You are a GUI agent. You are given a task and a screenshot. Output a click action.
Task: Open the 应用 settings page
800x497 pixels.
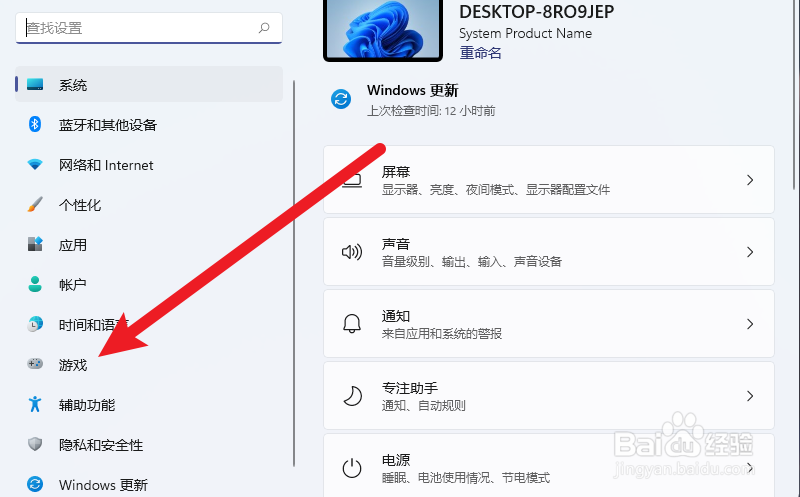click(149, 244)
